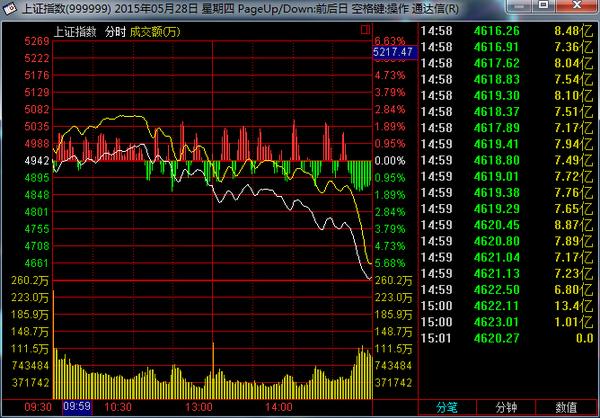Select the 15:00 tick showing 13.4亿

pyautogui.click(x=507, y=306)
